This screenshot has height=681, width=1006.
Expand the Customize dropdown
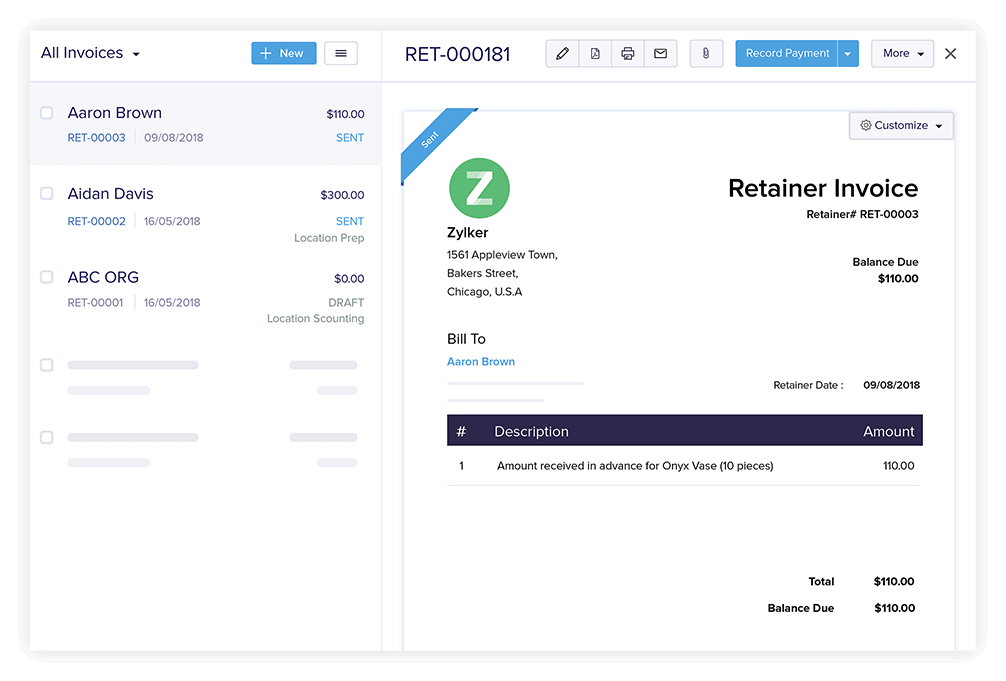(938, 125)
